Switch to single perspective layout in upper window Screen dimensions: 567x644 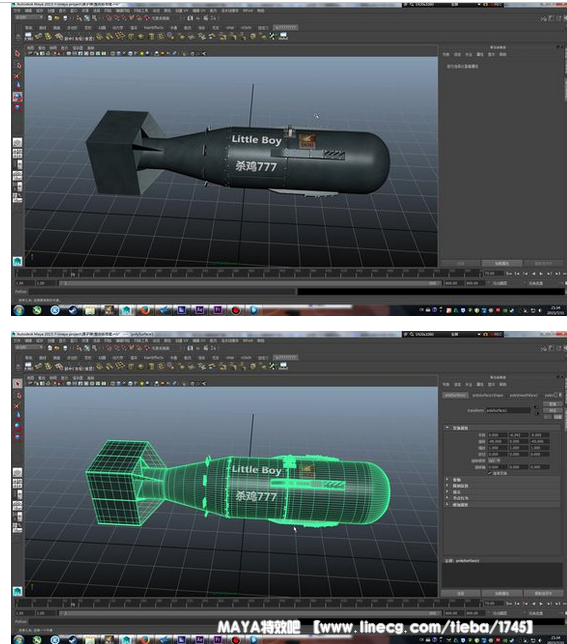coord(17,143)
